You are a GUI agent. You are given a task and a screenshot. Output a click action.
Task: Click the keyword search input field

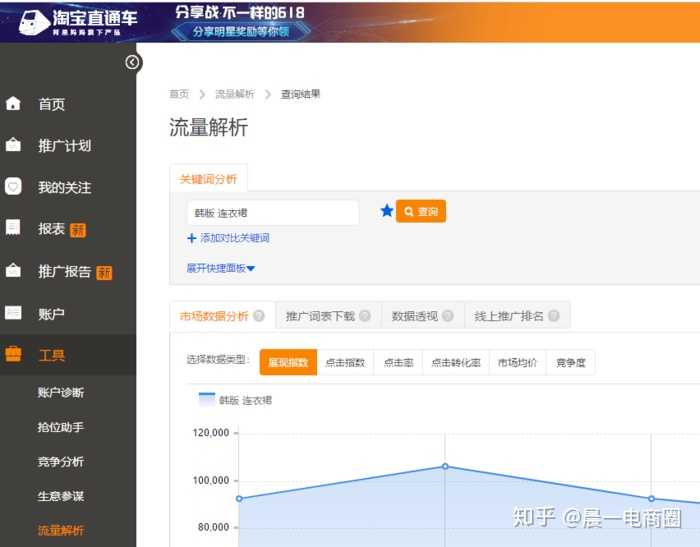pyautogui.click(x=272, y=213)
